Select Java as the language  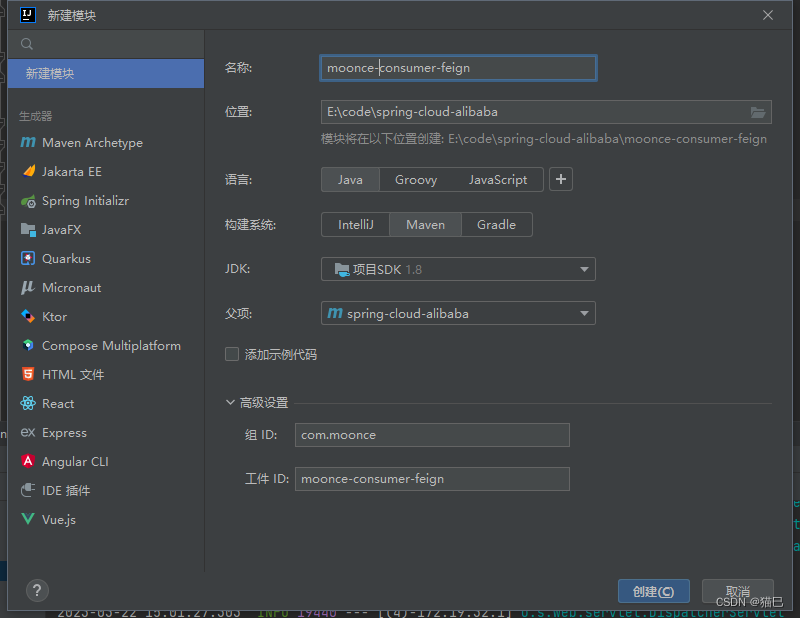350,180
